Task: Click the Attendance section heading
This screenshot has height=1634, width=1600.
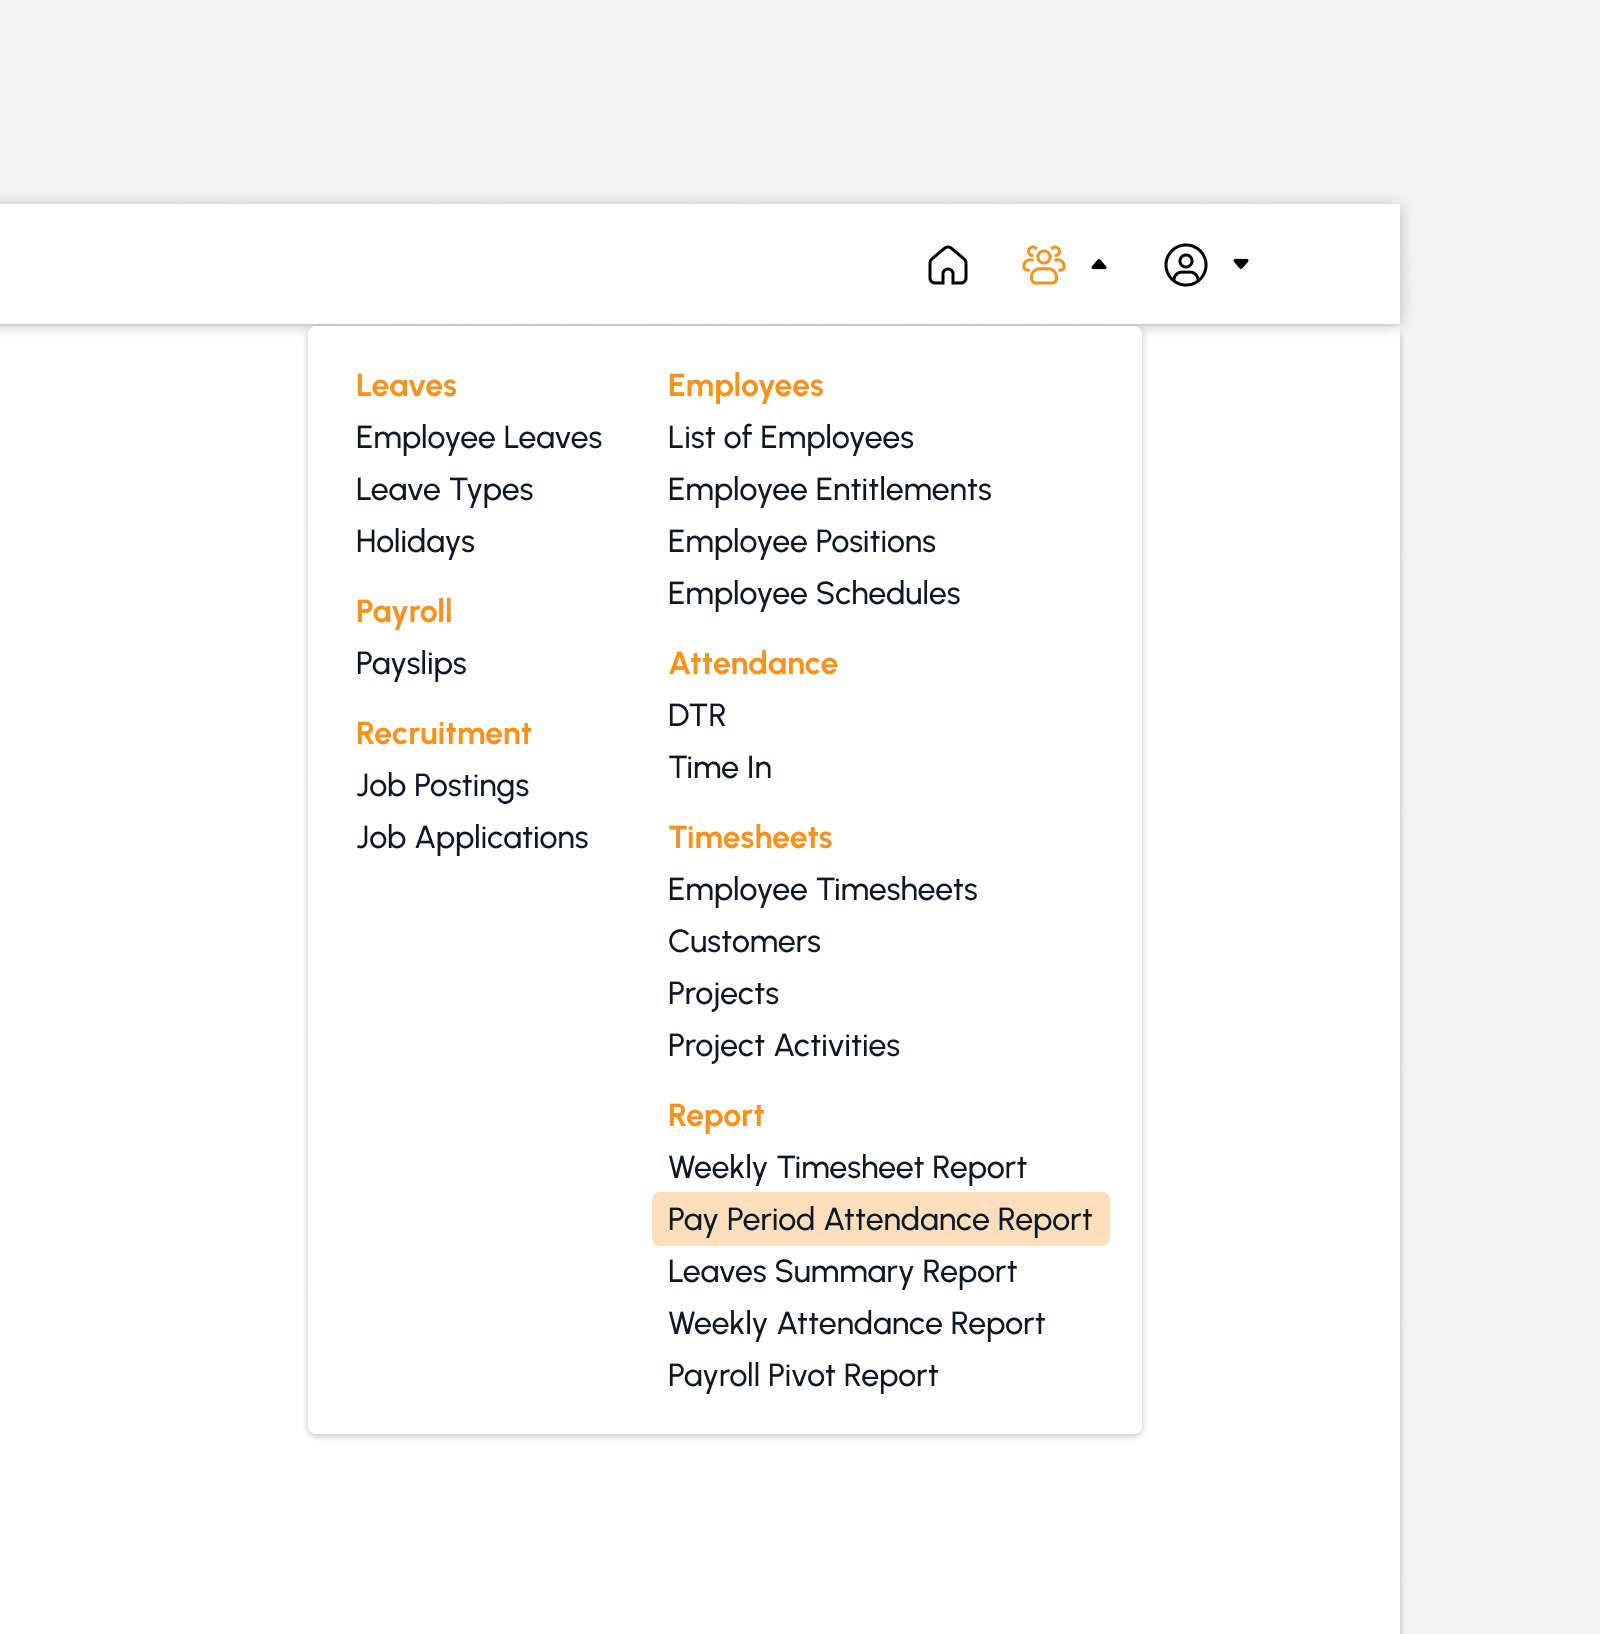Action: pos(753,664)
